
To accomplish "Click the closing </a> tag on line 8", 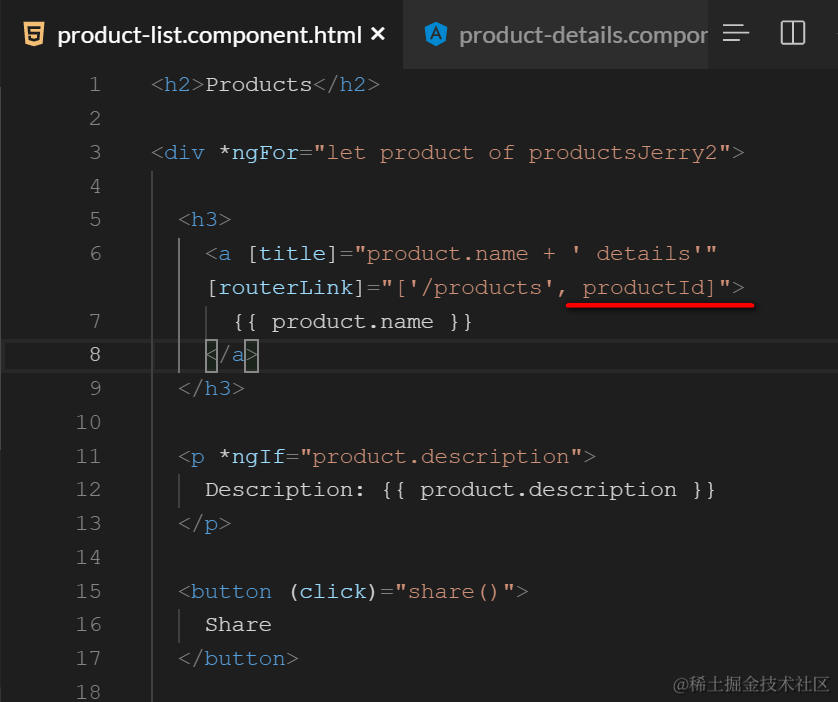I will click(x=232, y=355).
